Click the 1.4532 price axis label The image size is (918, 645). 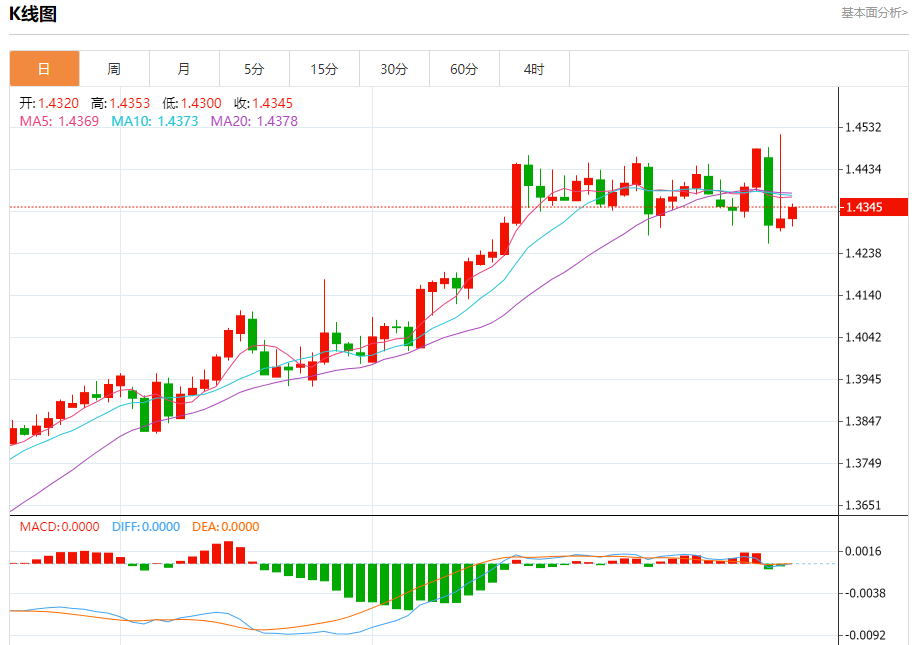[863, 128]
